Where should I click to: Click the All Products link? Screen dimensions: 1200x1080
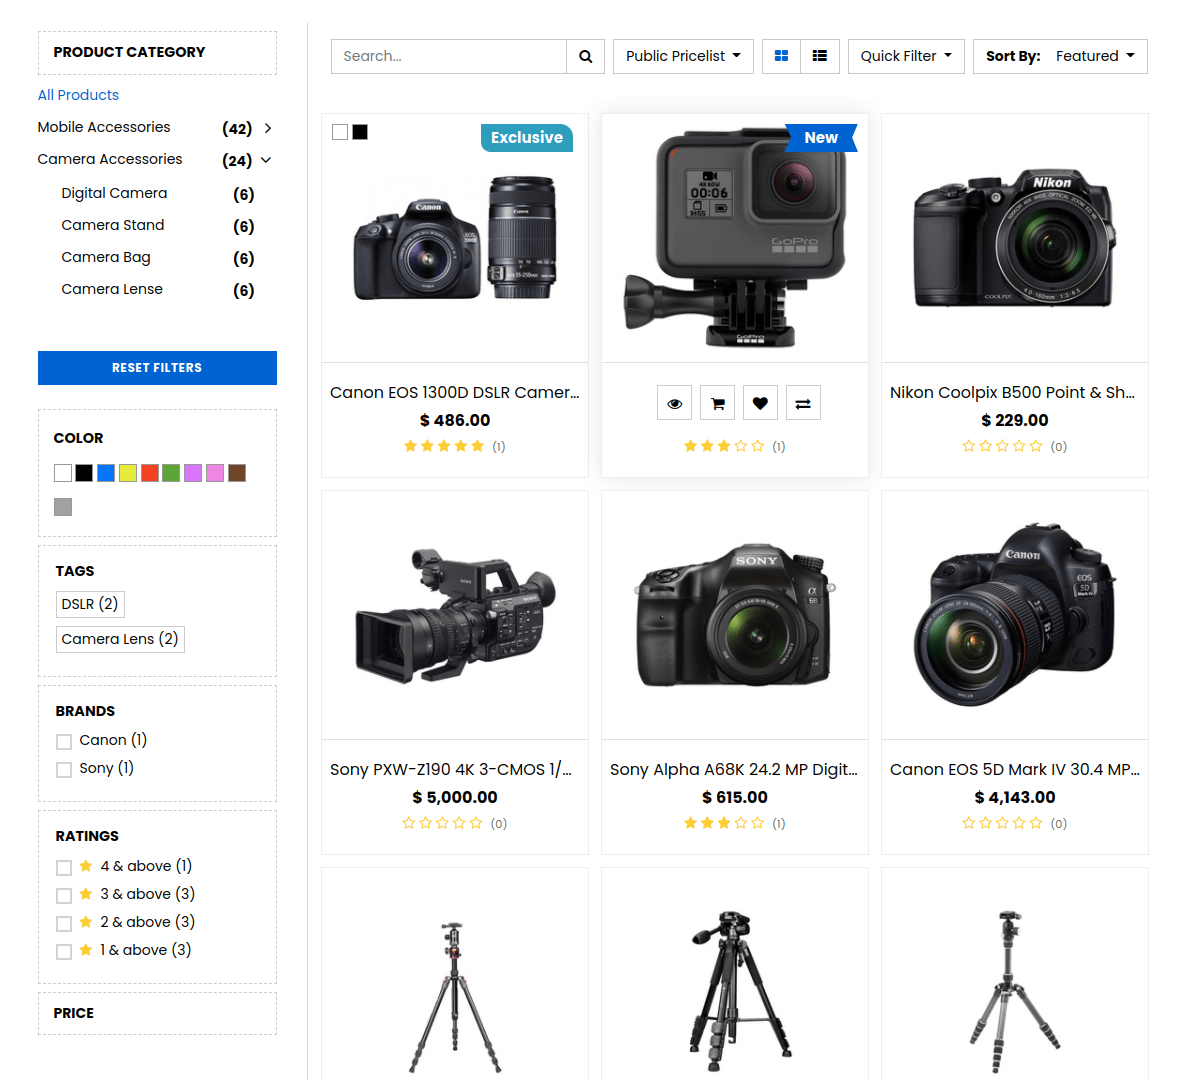(x=78, y=95)
